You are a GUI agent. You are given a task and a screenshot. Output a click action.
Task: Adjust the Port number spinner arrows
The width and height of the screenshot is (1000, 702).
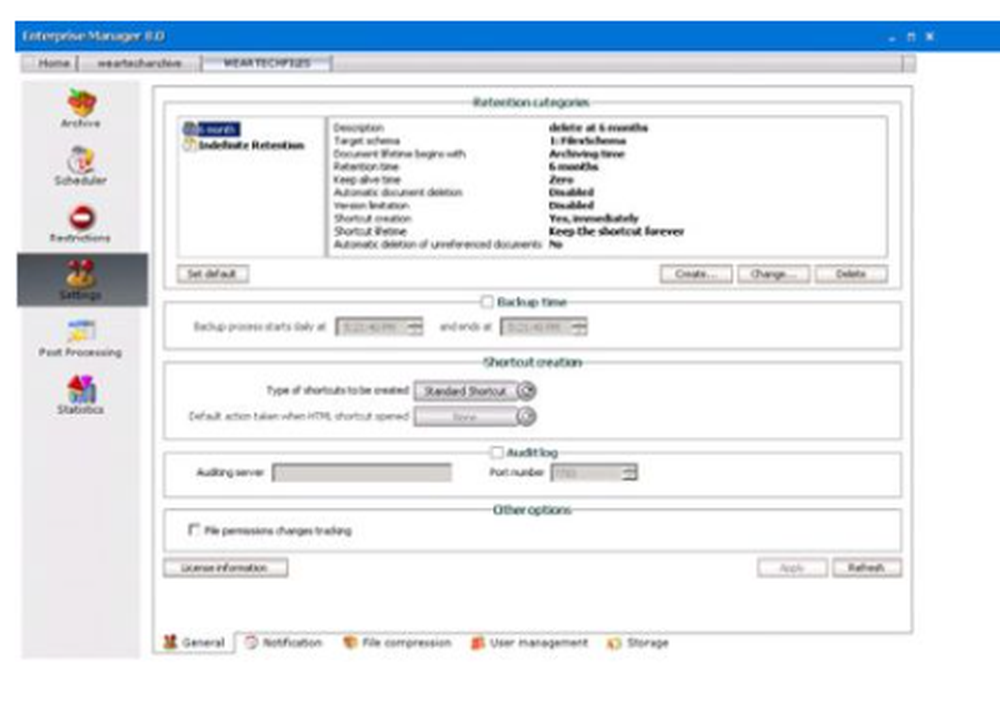(629, 472)
